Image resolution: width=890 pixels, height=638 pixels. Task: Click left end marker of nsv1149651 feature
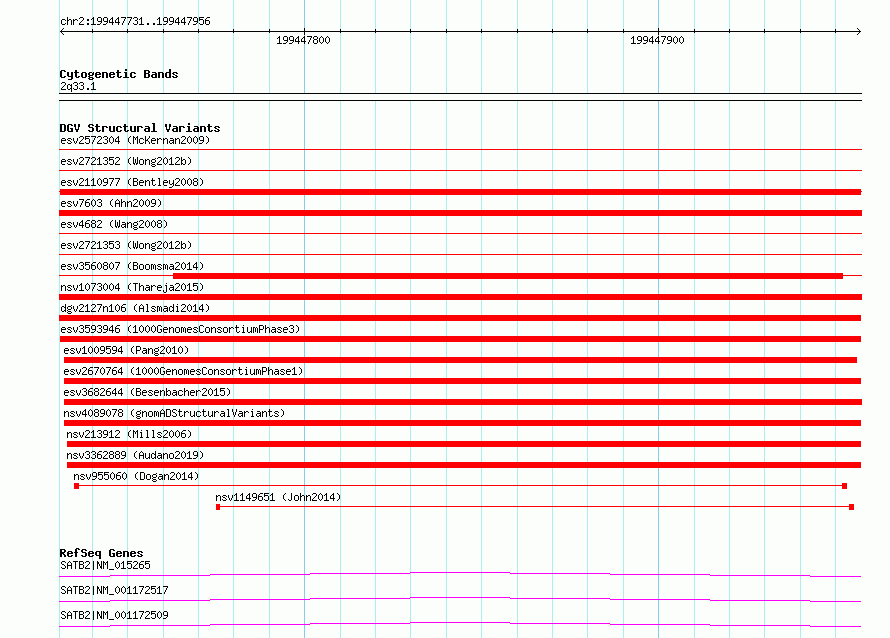coord(218,507)
